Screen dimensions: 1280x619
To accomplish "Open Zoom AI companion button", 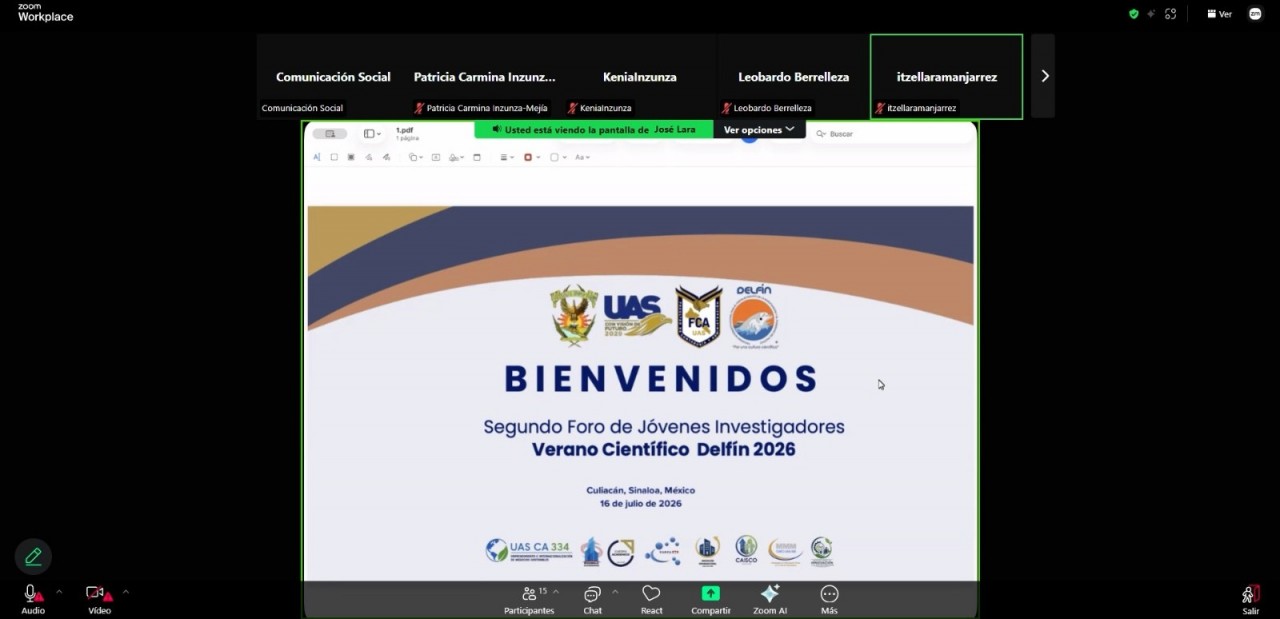I will pyautogui.click(x=770, y=600).
